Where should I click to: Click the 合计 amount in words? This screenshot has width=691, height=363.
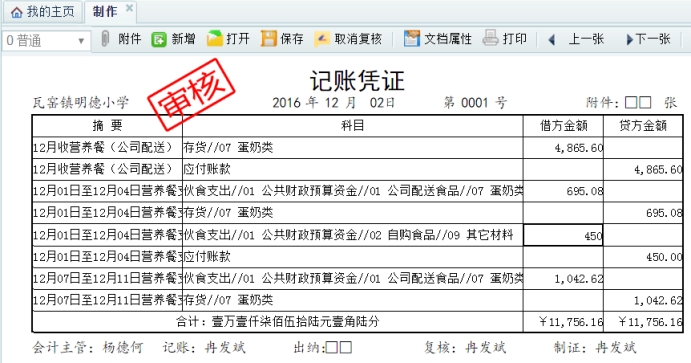click(278, 322)
